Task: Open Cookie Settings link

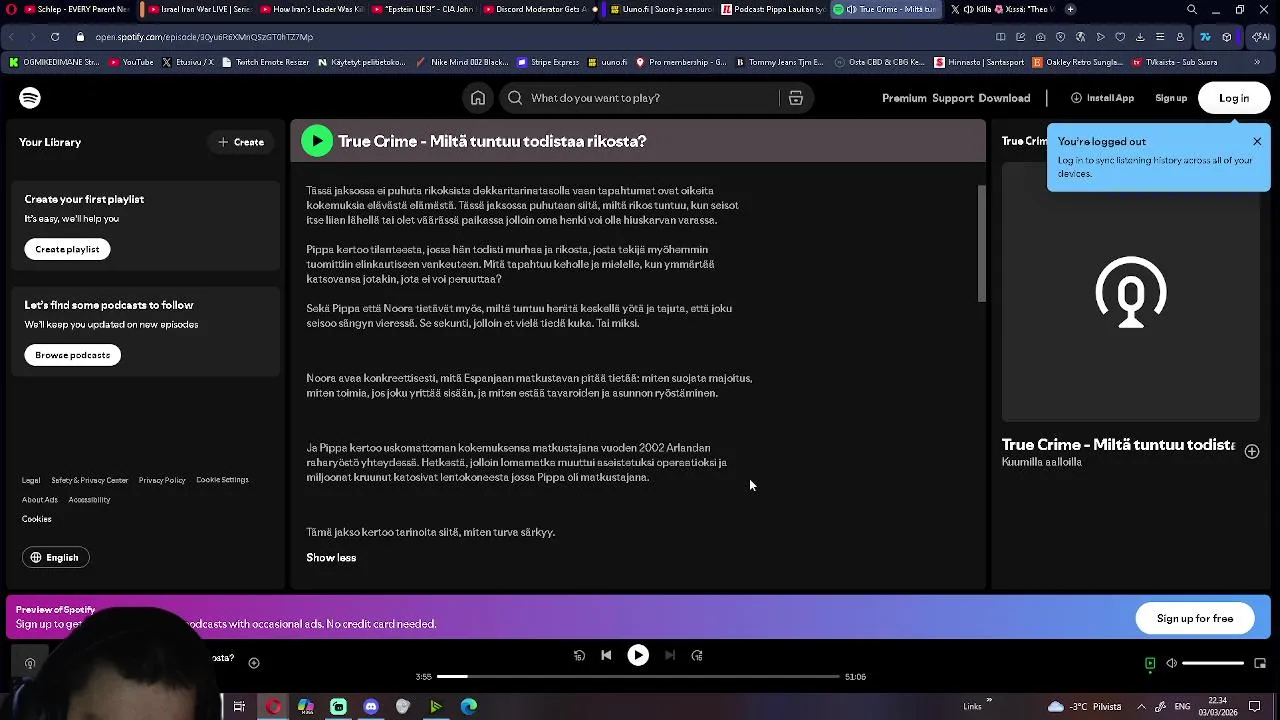Action: coord(222,480)
